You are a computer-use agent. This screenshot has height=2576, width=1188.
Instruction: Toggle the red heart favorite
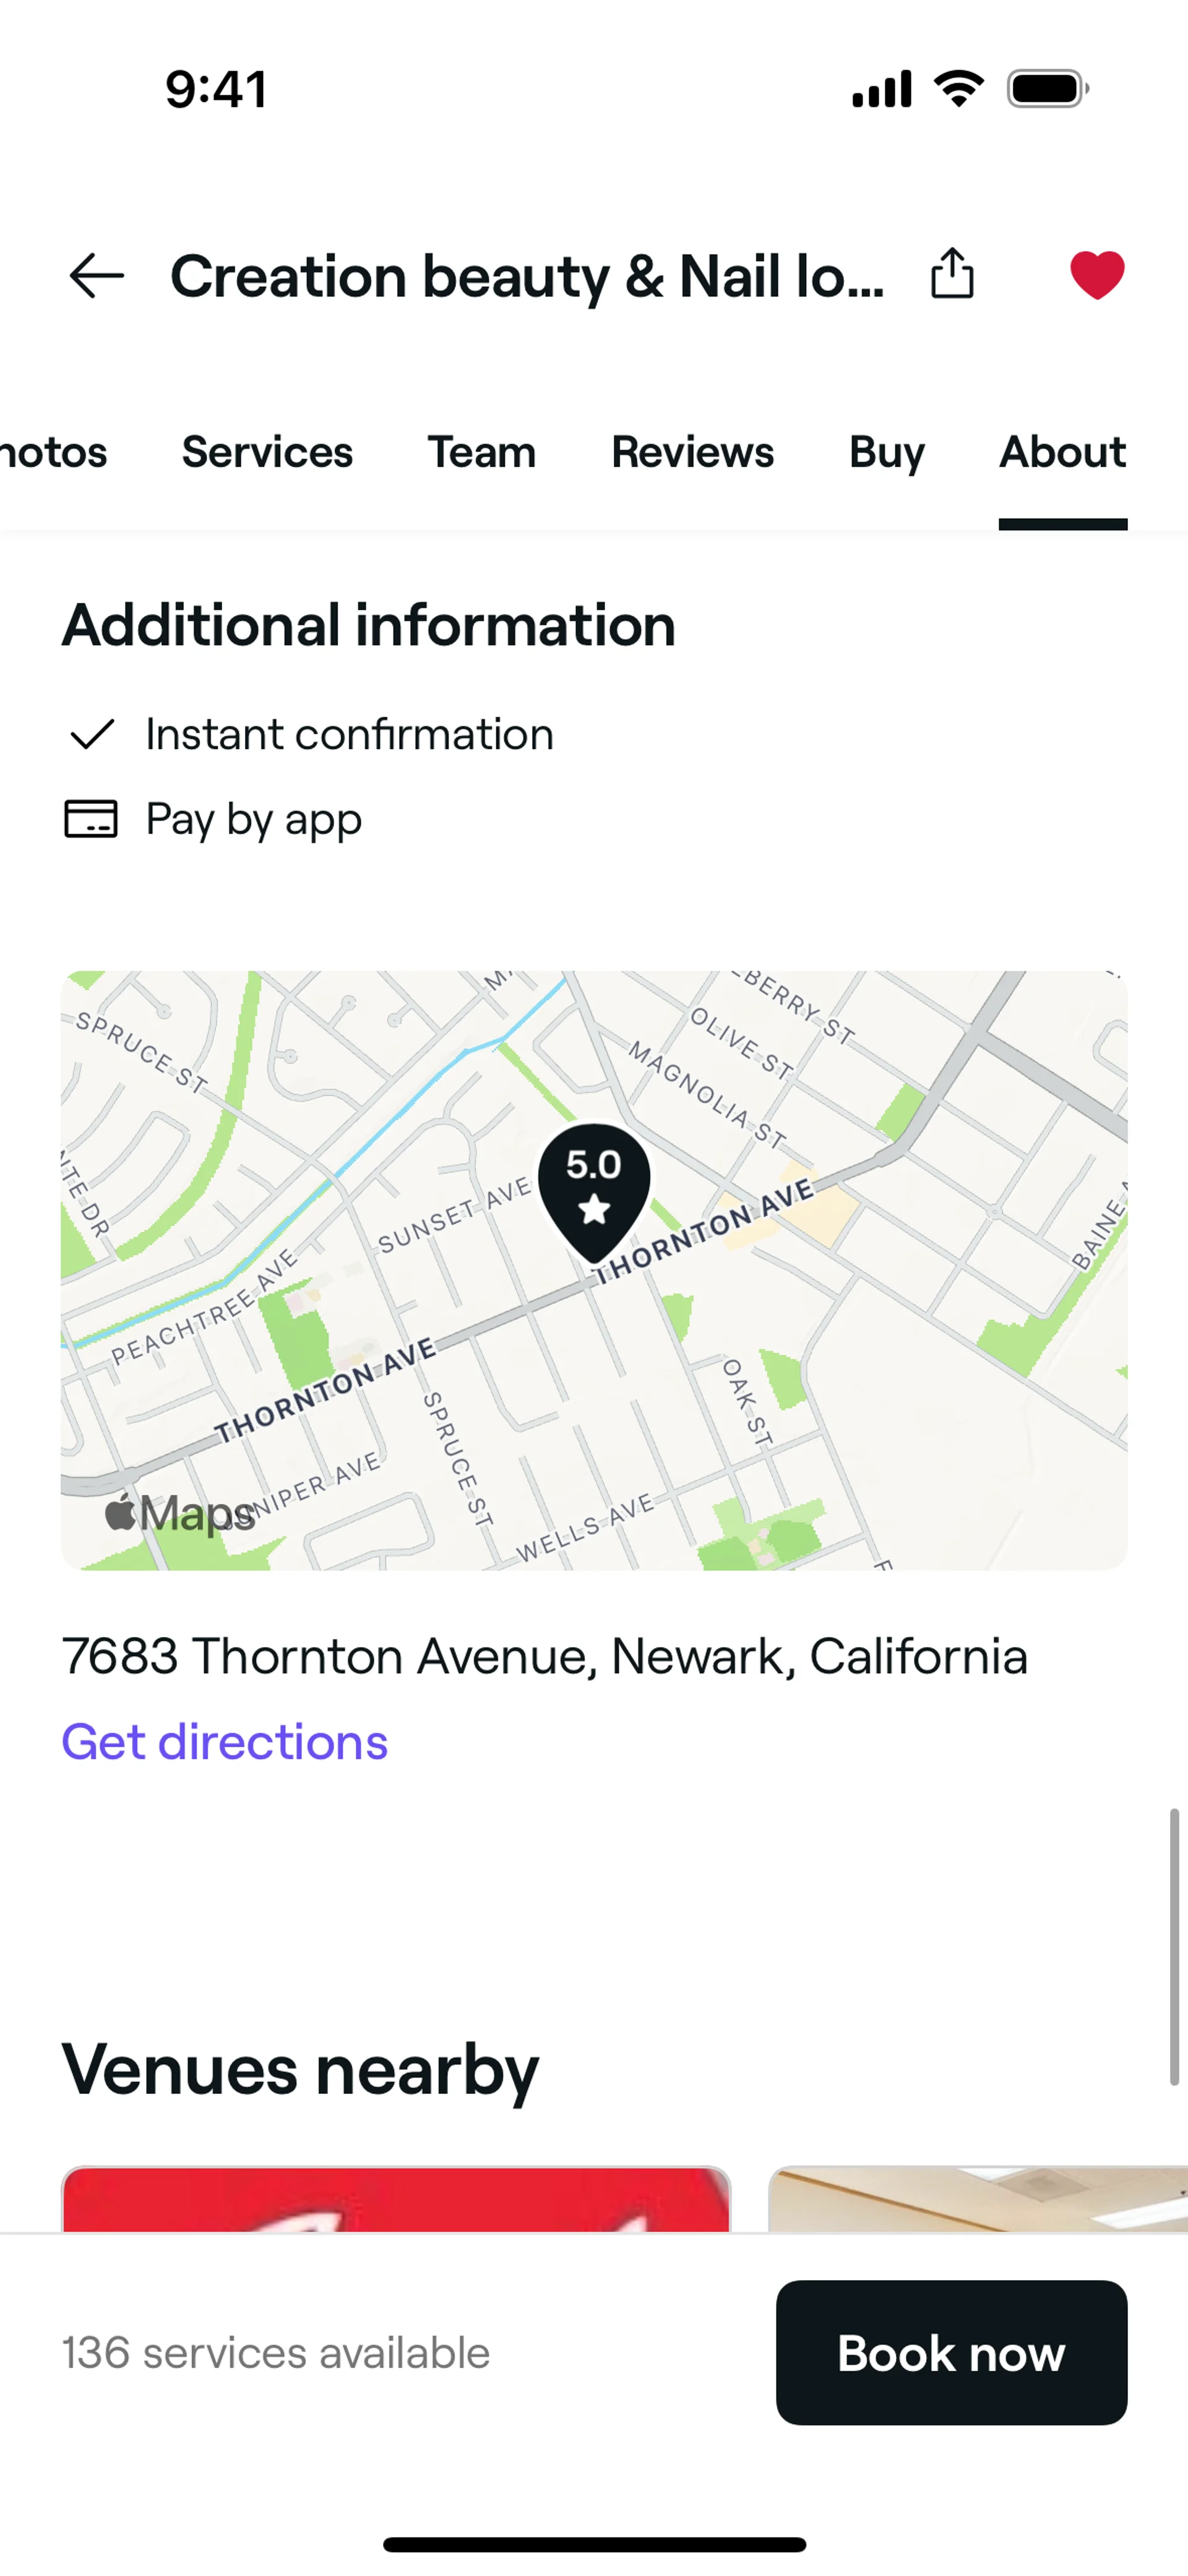point(1097,275)
